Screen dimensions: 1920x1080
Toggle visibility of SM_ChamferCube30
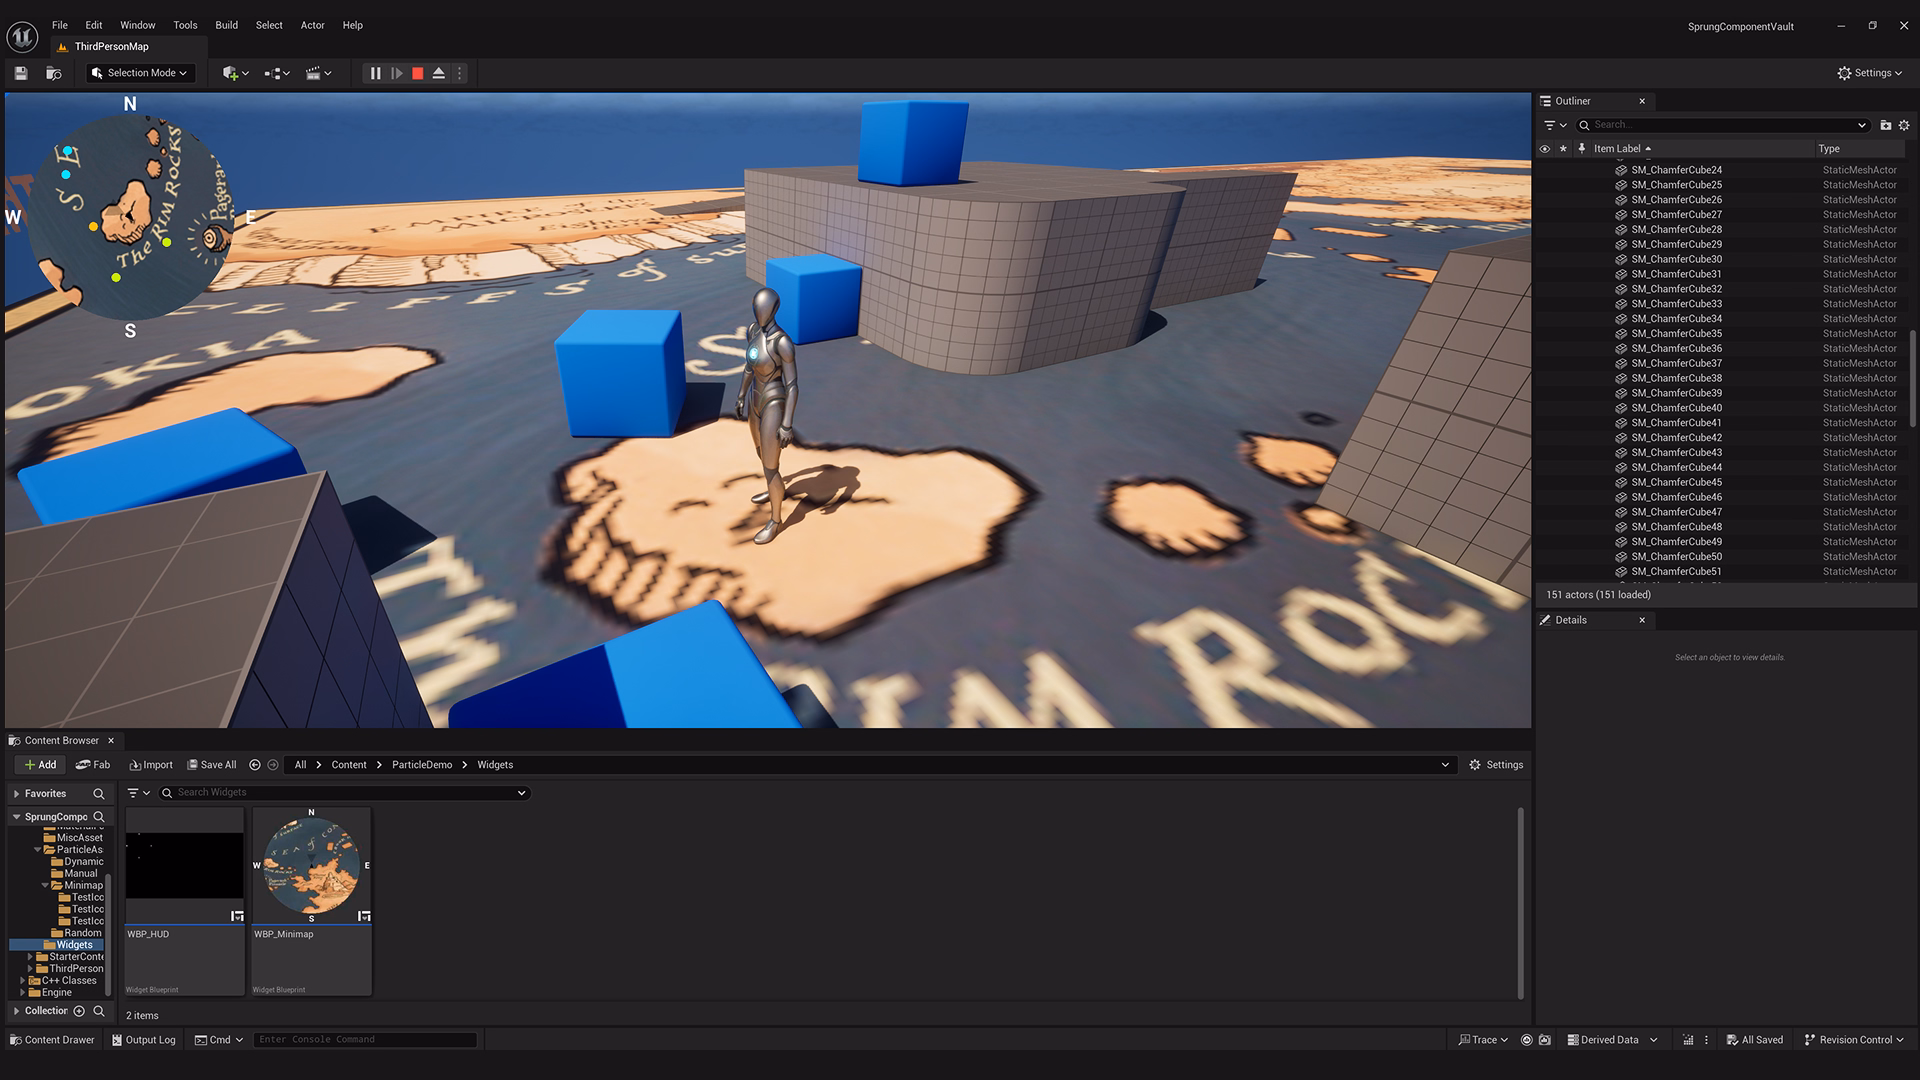coord(1545,259)
